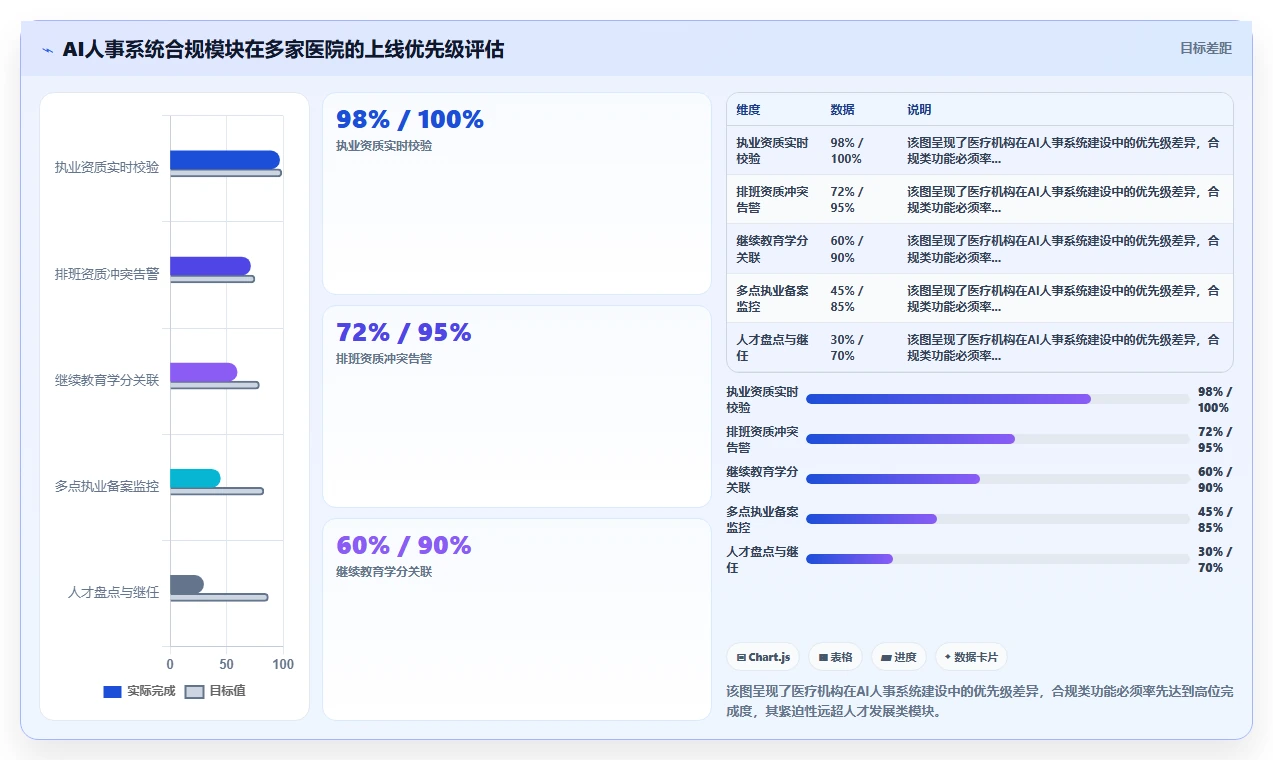
Task: Click the 98% / 100% card value
Action: click(x=410, y=120)
